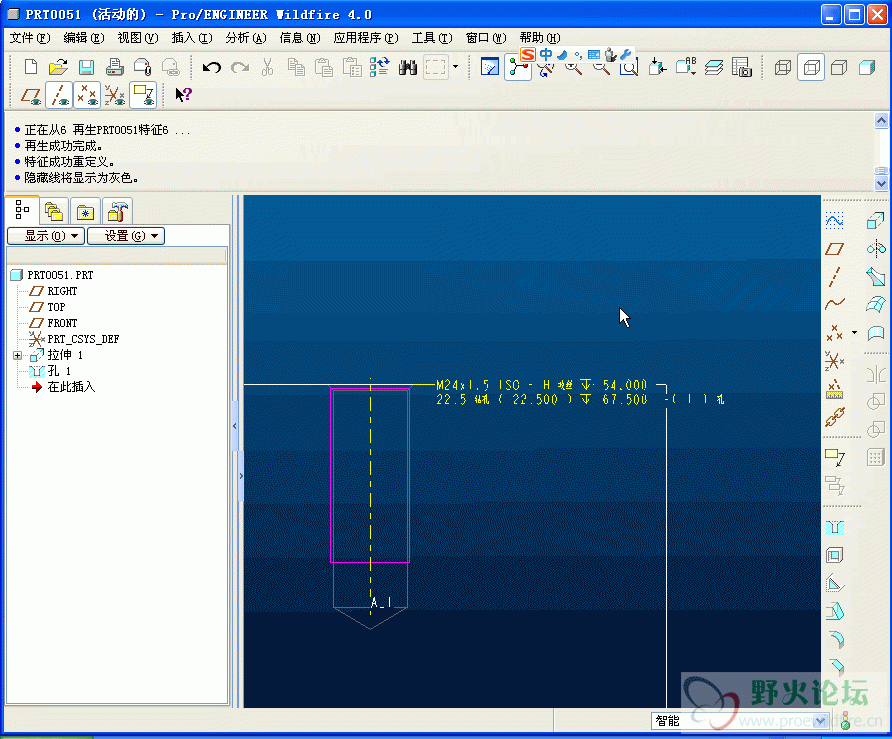Select PRT0051.PRT root node
Viewport: 892px width, 739px height.
tap(60, 275)
